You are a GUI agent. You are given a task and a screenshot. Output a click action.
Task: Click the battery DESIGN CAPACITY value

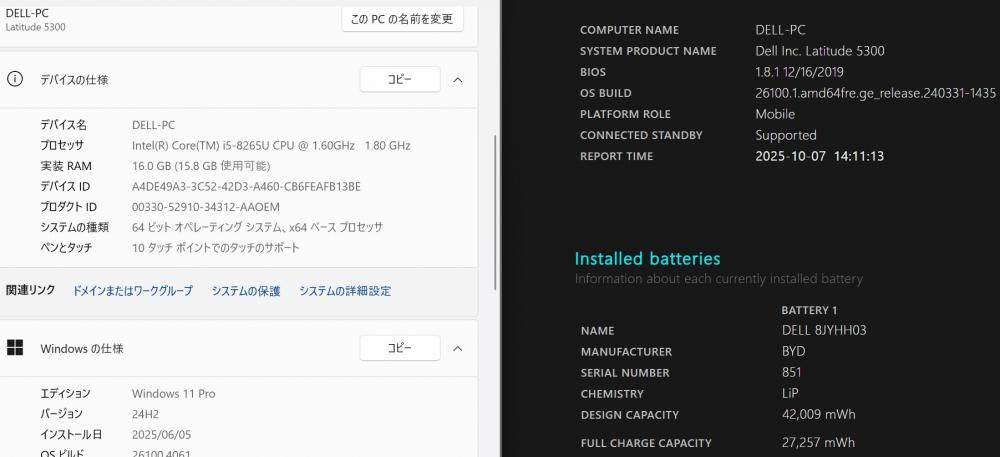coord(818,415)
